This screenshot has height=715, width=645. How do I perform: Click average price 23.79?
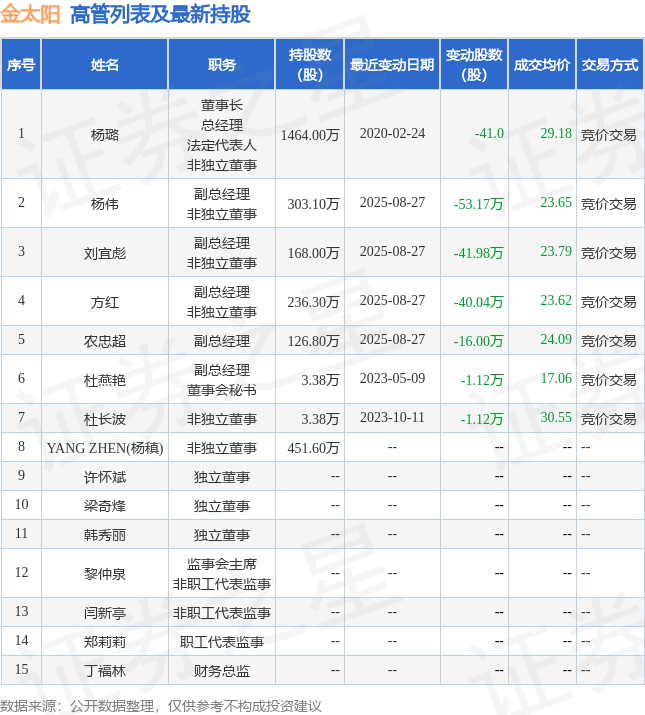pyautogui.click(x=556, y=251)
